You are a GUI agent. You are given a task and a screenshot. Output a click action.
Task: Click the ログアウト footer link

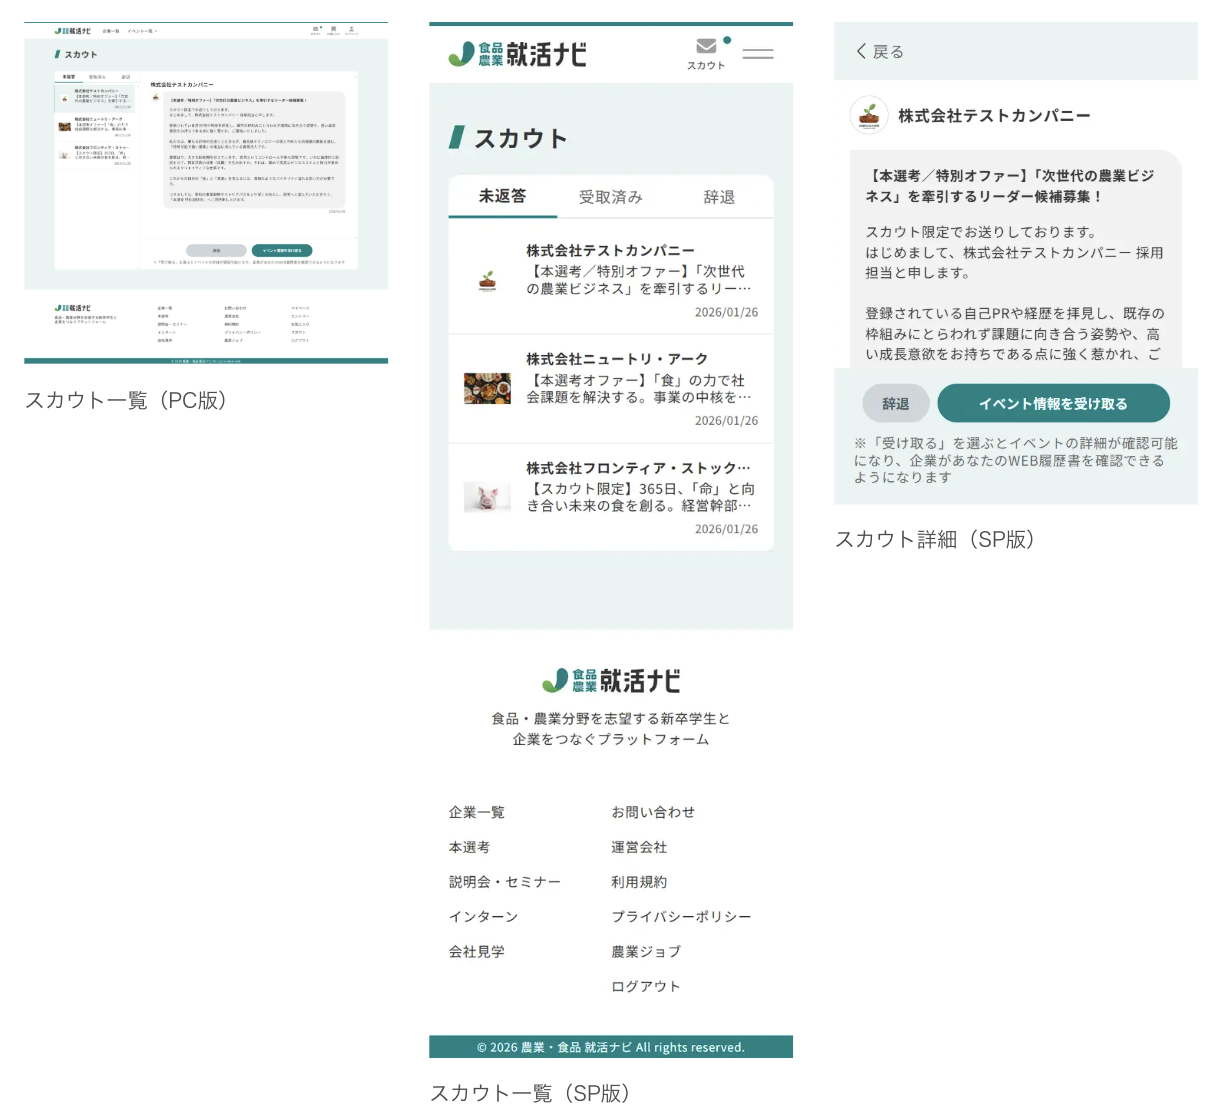click(x=646, y=986)
